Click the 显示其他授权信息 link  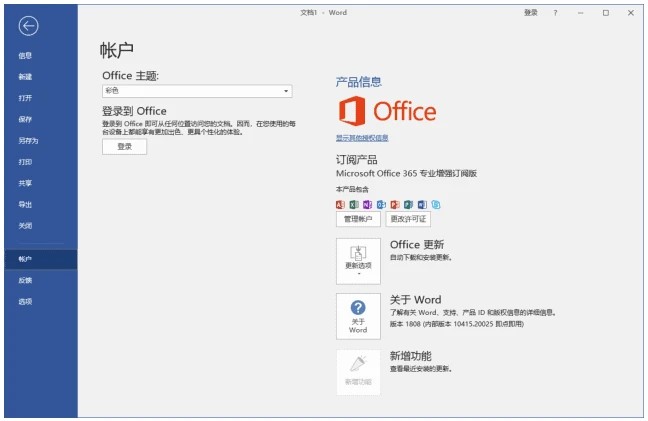(x=362, y=138)
